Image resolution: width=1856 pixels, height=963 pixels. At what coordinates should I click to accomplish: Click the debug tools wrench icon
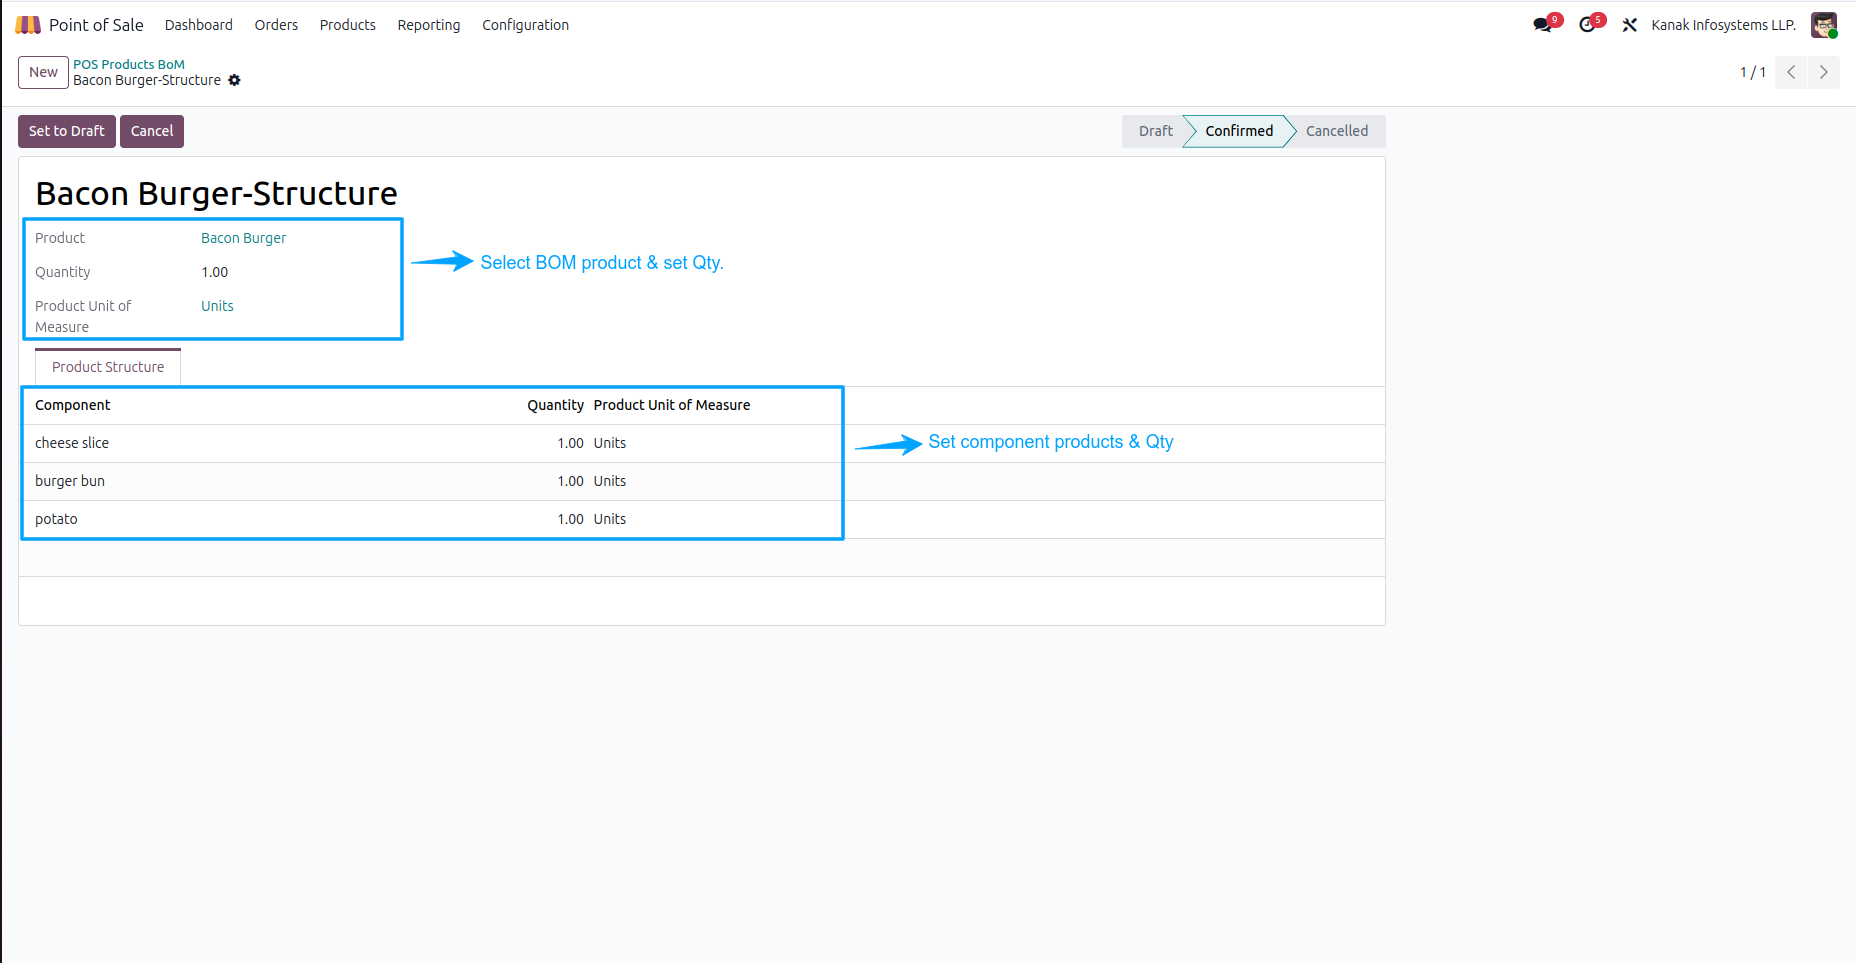pyautogui.click(x=1630, y=25)
